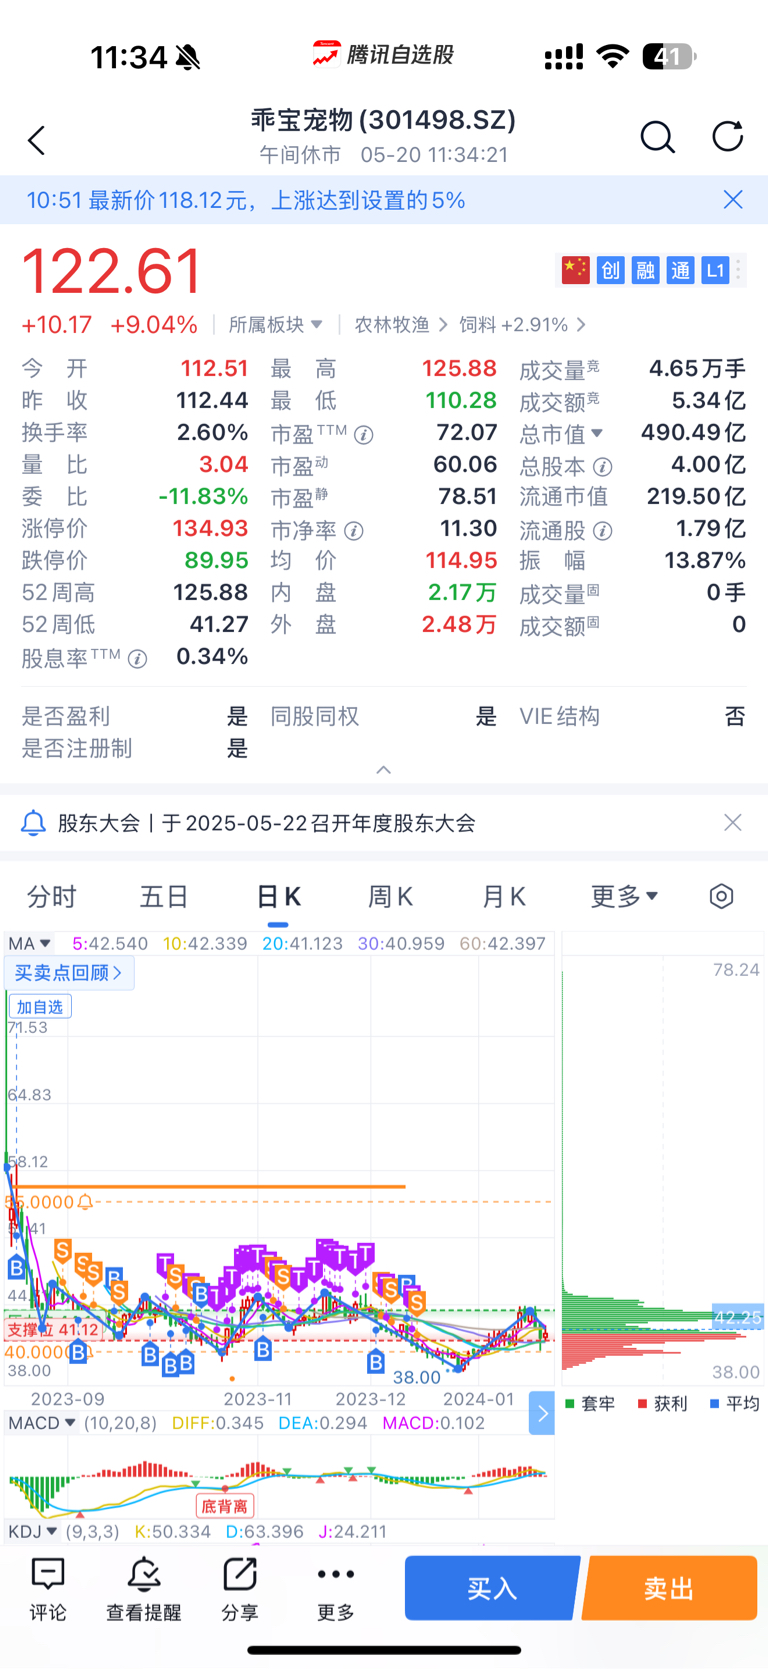Image resolution: width=768 pixels, height=1669 pixels.
Task: Tap the 融 margin trading tag
Action: click(645, 270)
